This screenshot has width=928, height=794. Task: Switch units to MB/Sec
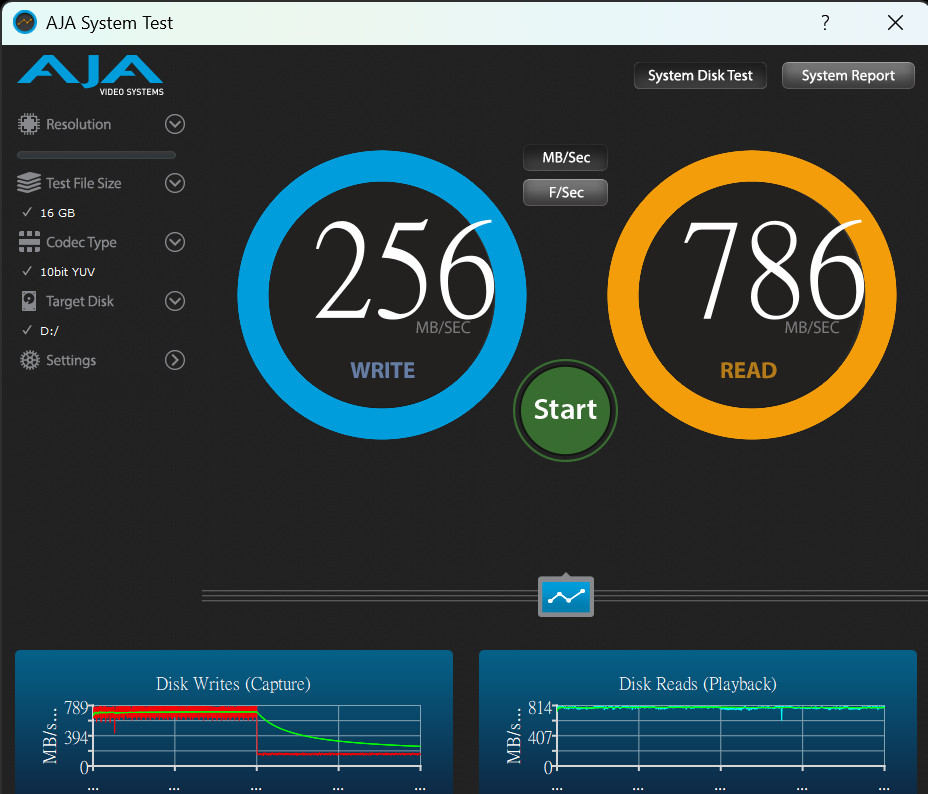[565, 157]
